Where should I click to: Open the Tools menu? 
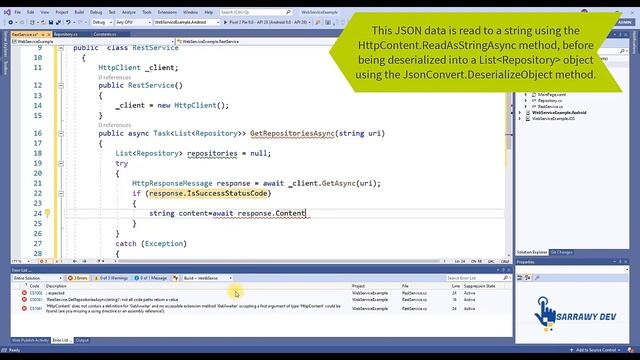point(147,12)
